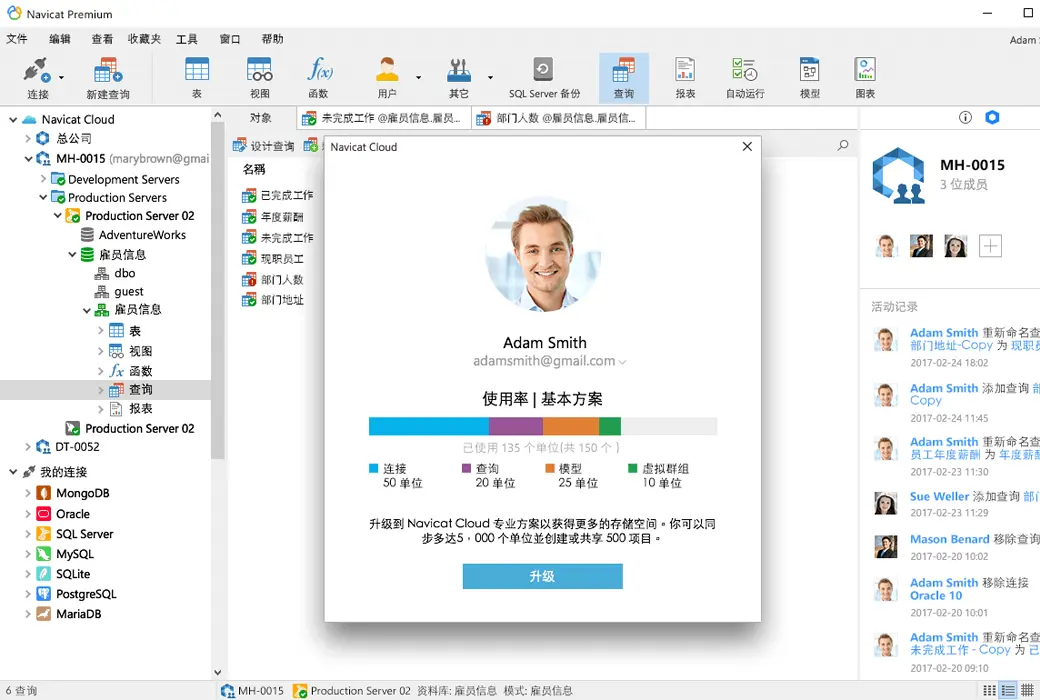
Task: Click Mason Benard link in activity log
Action: point(950,539)
